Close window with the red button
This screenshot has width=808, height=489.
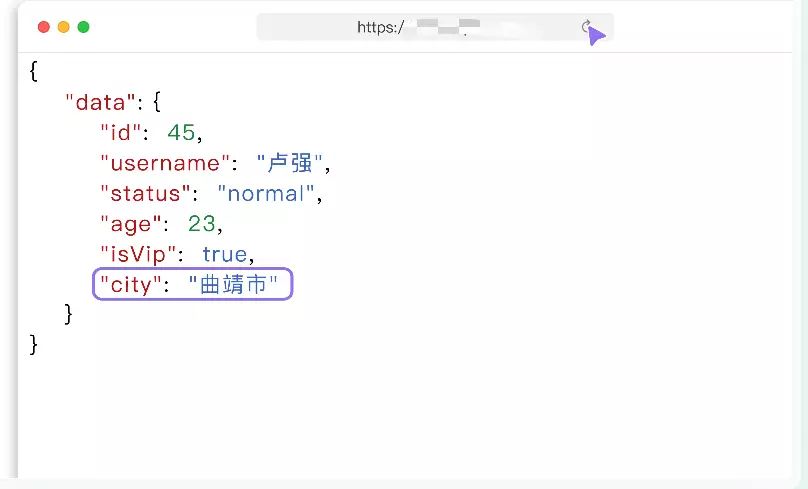point(44,27)
